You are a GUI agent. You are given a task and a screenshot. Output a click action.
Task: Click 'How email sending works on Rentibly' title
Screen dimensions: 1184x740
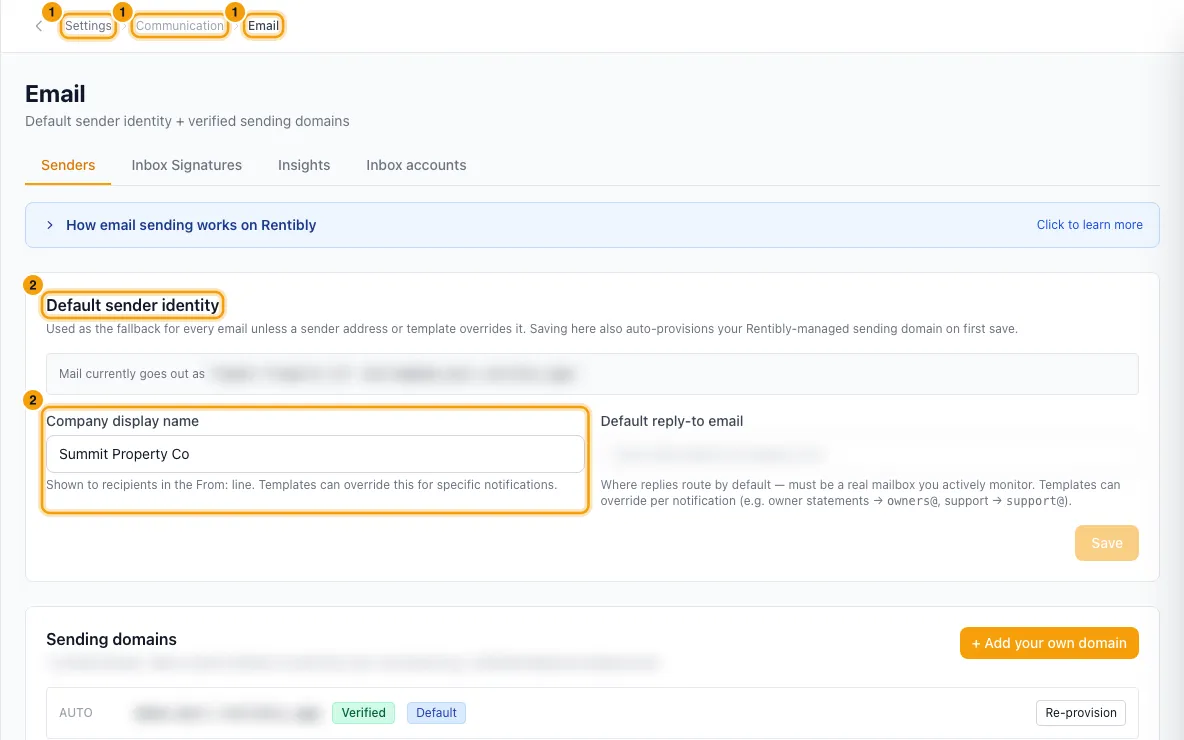click(x=191, y=225)
